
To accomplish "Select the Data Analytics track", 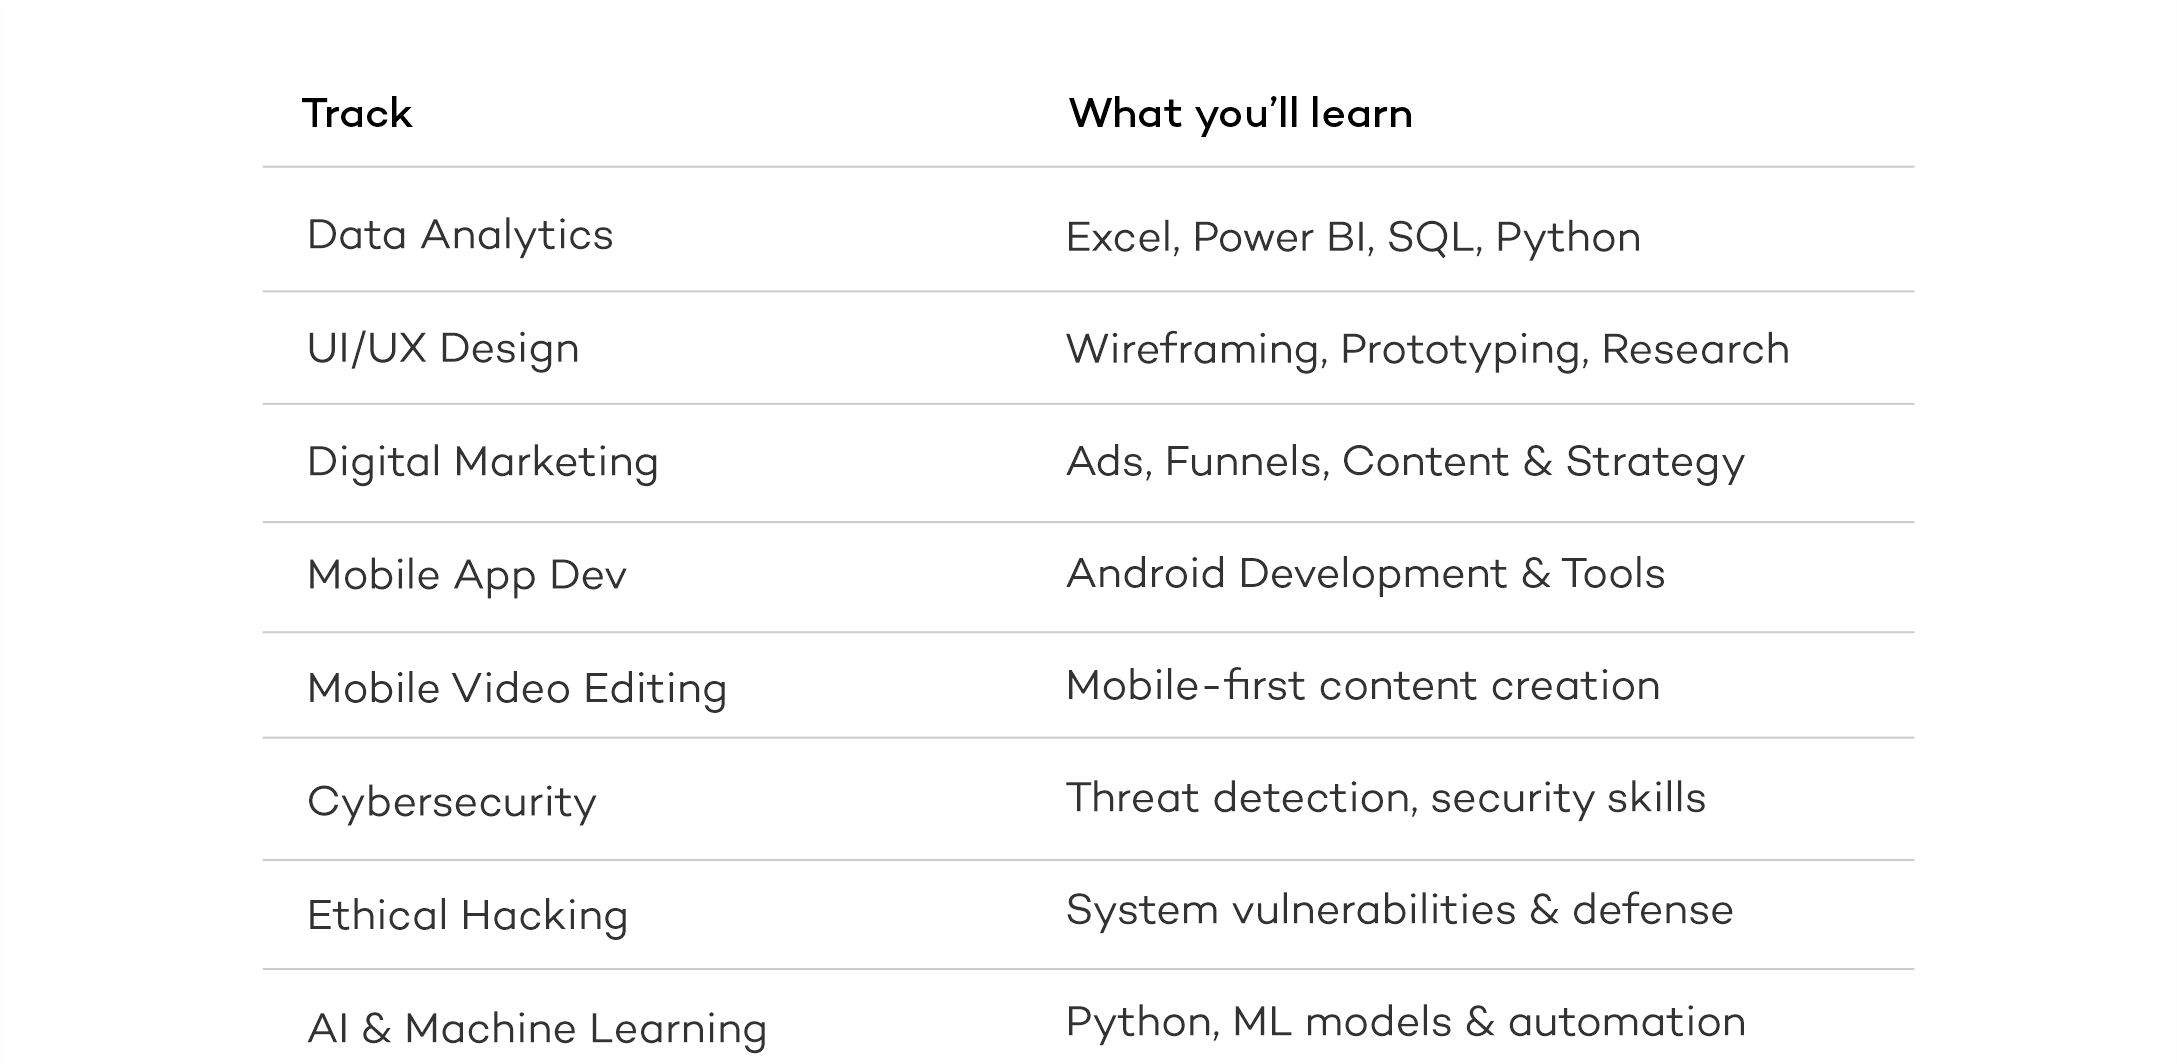I will tap(460, 236).
